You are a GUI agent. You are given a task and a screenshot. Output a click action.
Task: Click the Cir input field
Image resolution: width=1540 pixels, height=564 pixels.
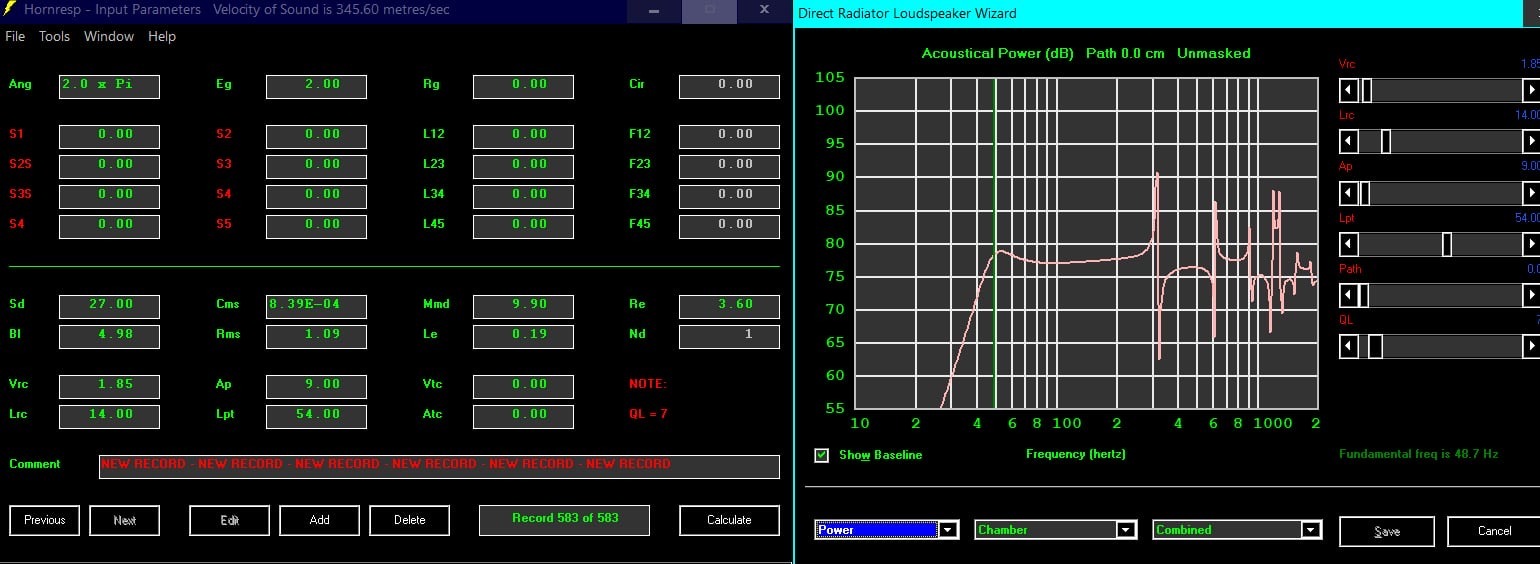click(729, 86)
